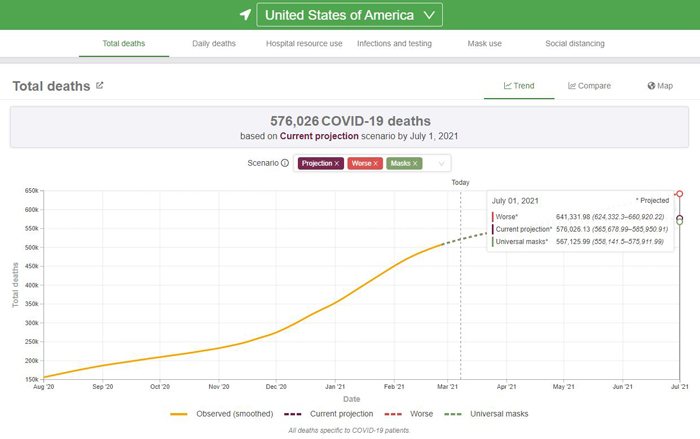The height and width of the screenshot is (439, 700).
Task: Click the Scenario info icon
Action: pyautogui.click(x=285, y=163)
